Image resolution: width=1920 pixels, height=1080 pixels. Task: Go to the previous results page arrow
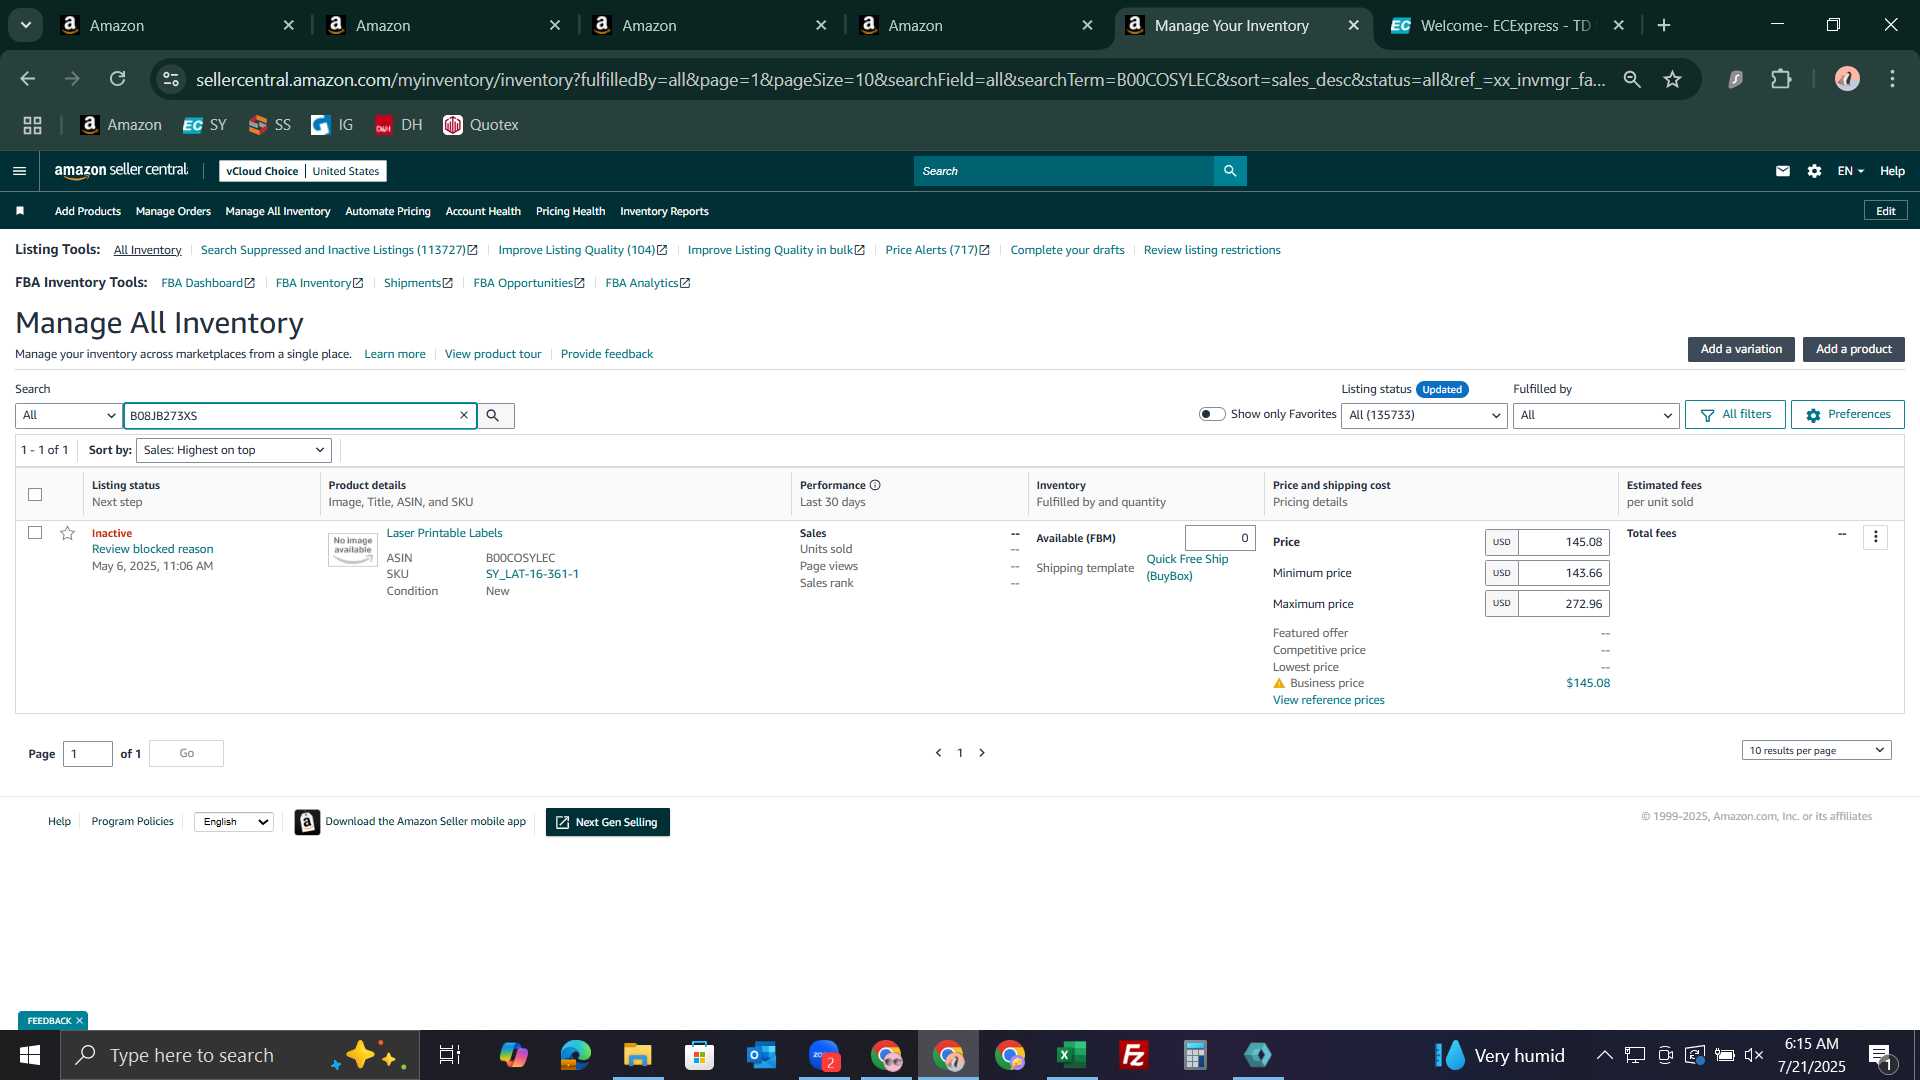pos(938,753)
